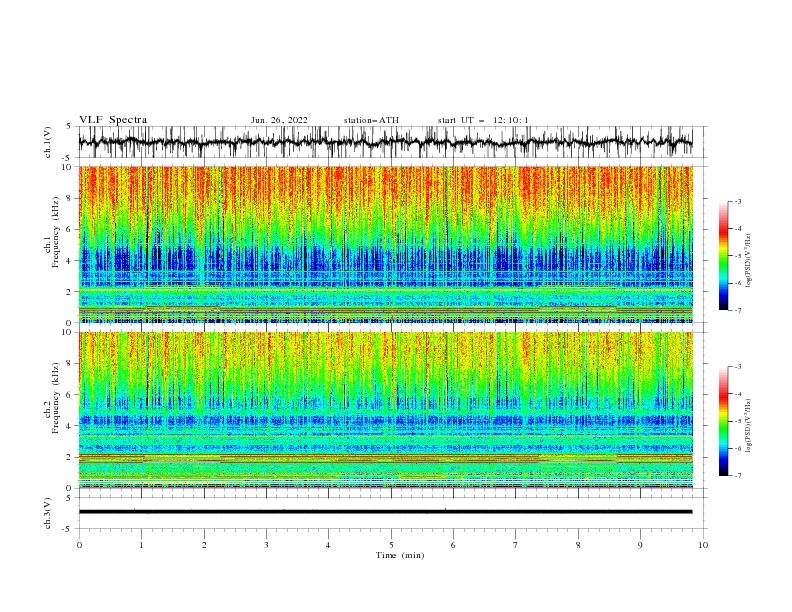
Task: Click the ch.3 flat black waveform trace
Action: [385, 512]
